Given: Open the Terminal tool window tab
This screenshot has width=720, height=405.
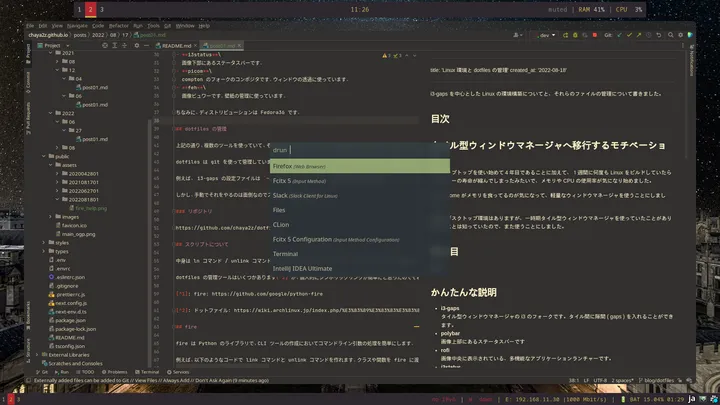Looking at the screenshot, I should click(x=147, y=372).
